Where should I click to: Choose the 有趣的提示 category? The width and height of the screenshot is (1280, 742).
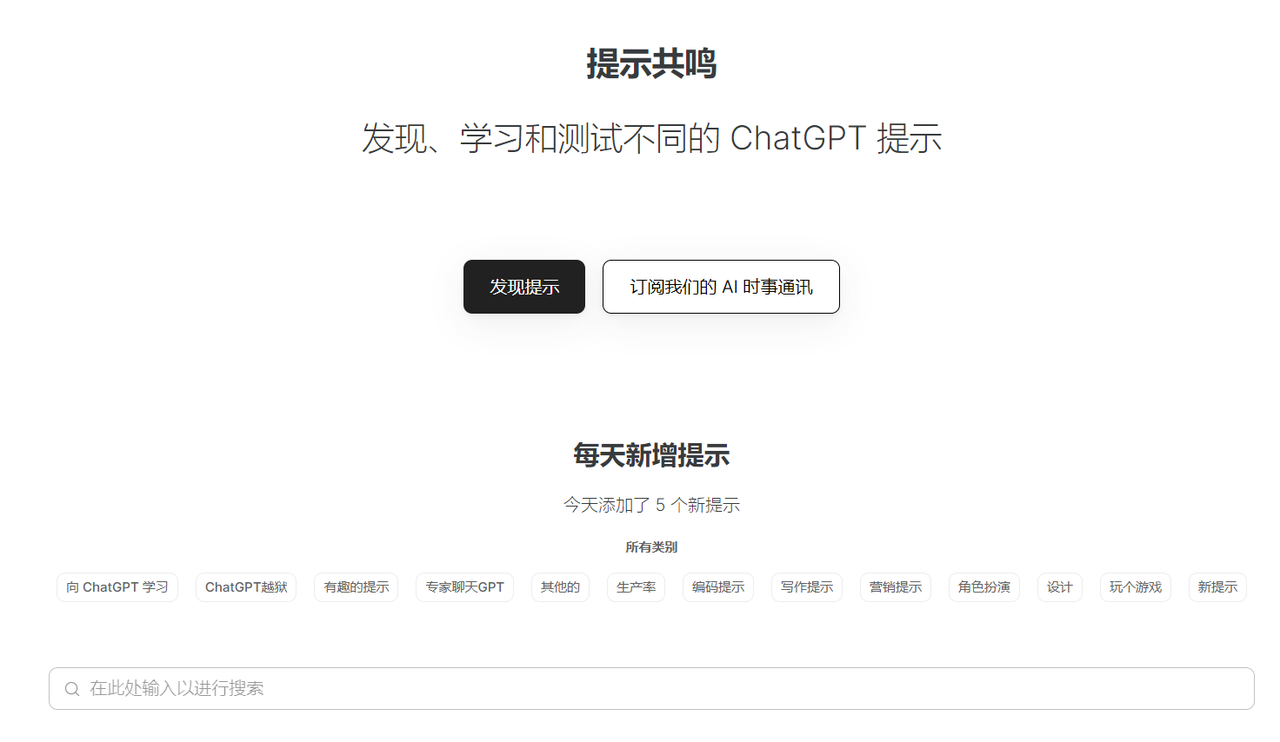[356, 587]
